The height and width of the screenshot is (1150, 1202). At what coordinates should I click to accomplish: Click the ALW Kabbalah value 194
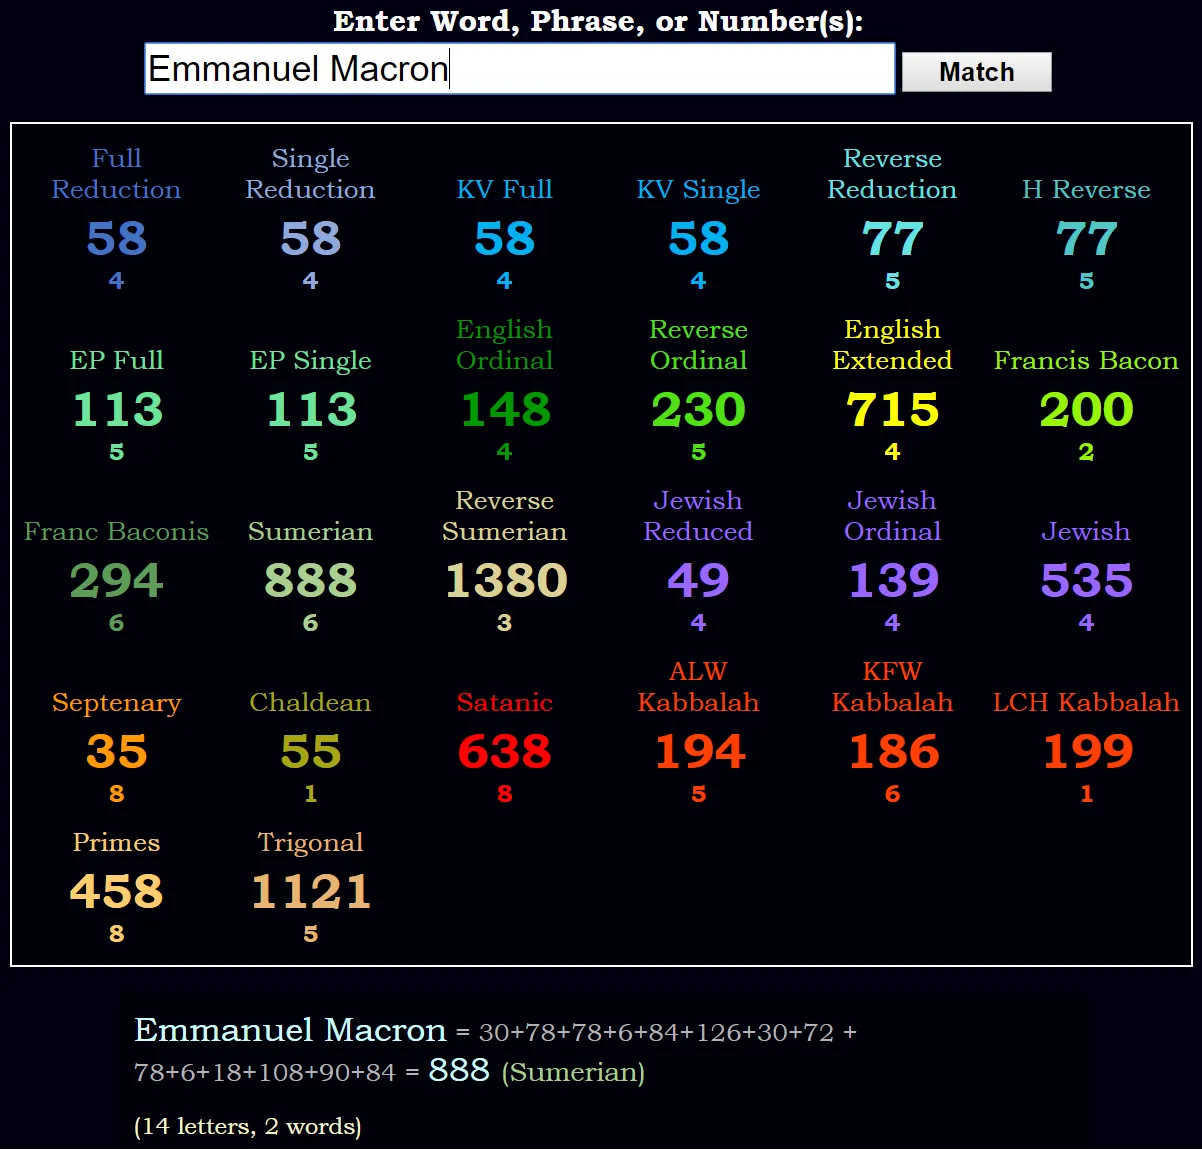pos(698,752)
